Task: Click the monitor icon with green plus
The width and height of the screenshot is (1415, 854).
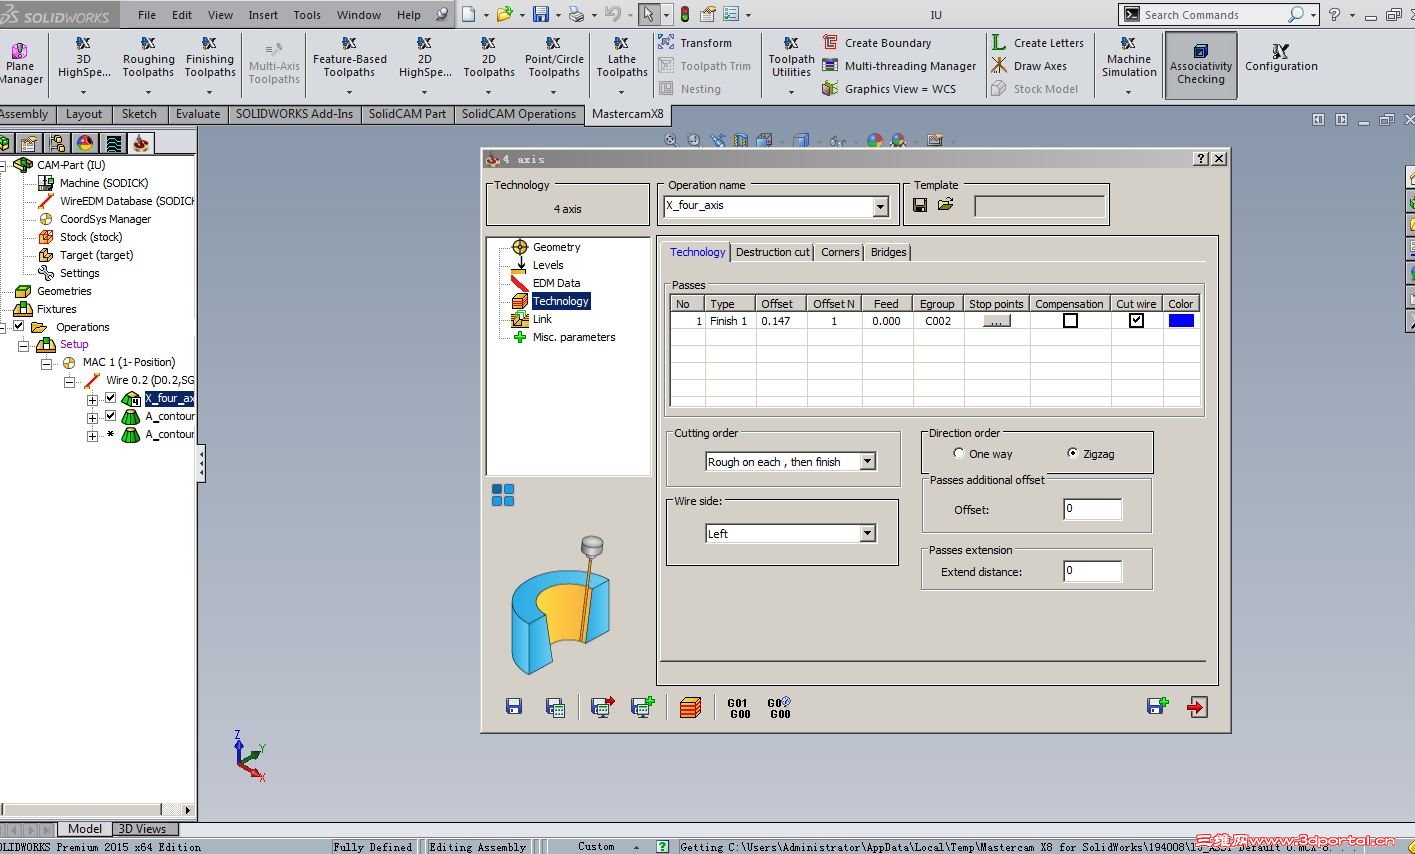Action: pos(643,707)
